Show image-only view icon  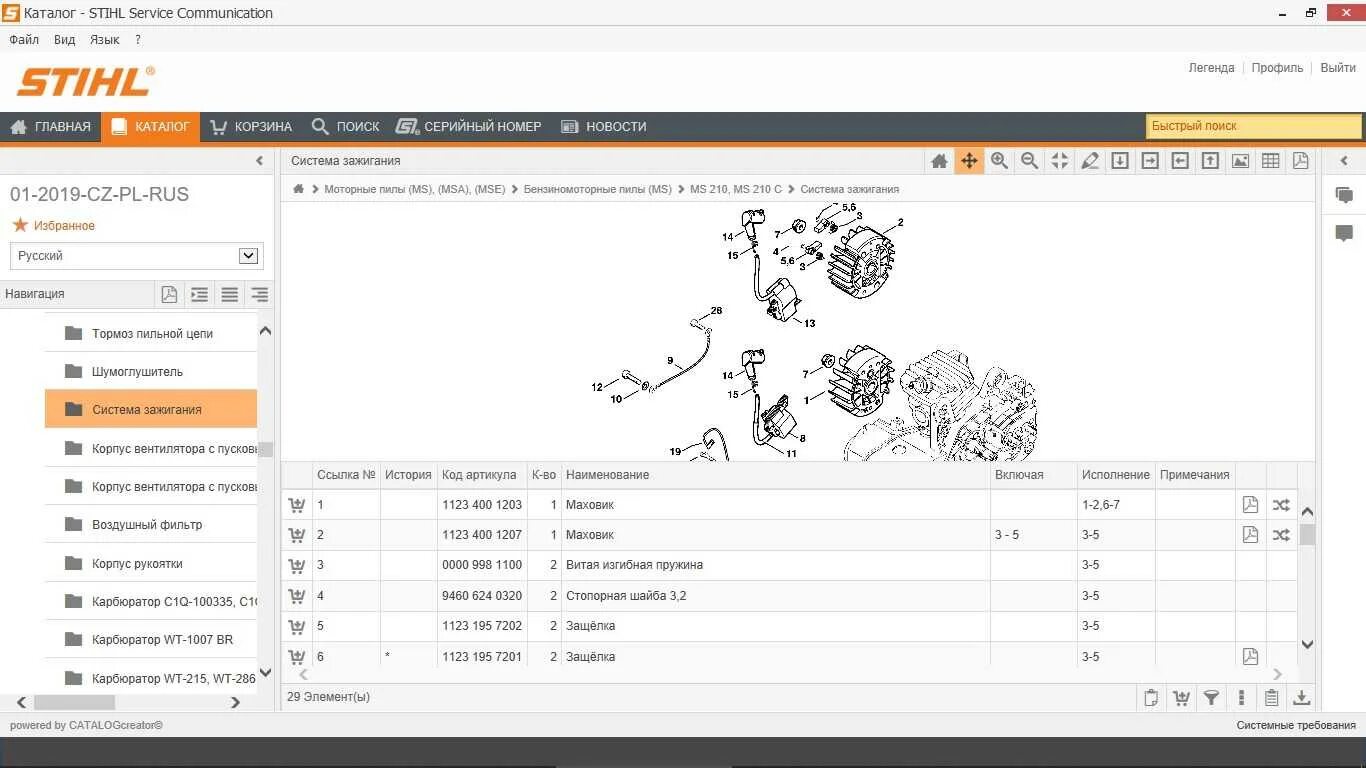pos(1240,161)
